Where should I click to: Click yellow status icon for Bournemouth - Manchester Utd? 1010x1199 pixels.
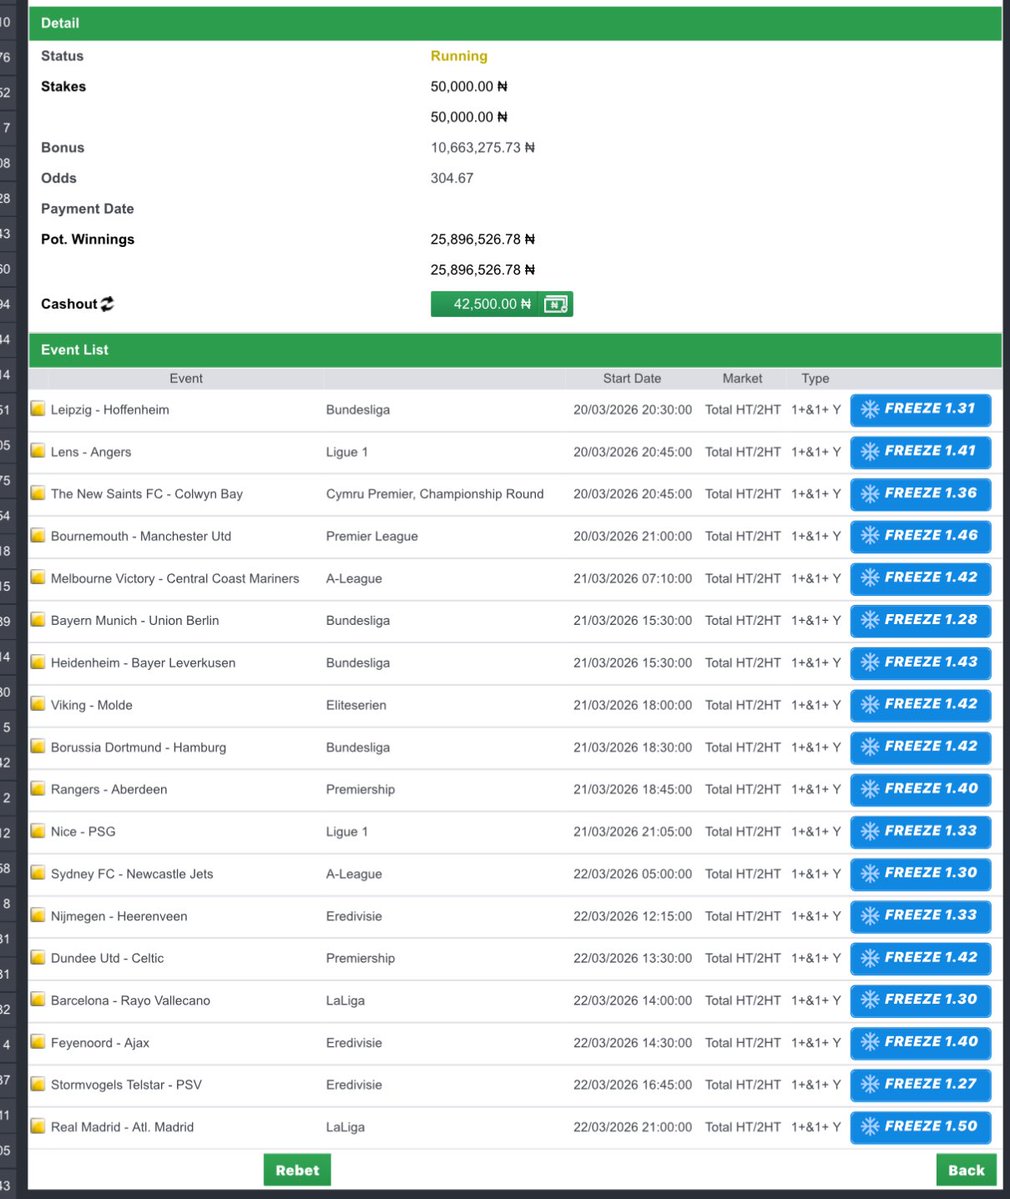point(37,535)
